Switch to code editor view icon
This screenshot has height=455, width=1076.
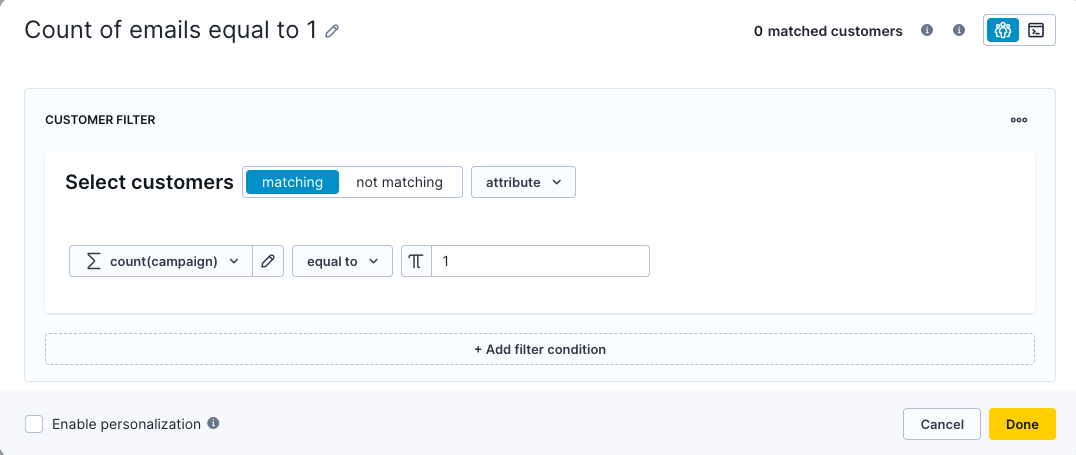click(x=1036, y=30)
